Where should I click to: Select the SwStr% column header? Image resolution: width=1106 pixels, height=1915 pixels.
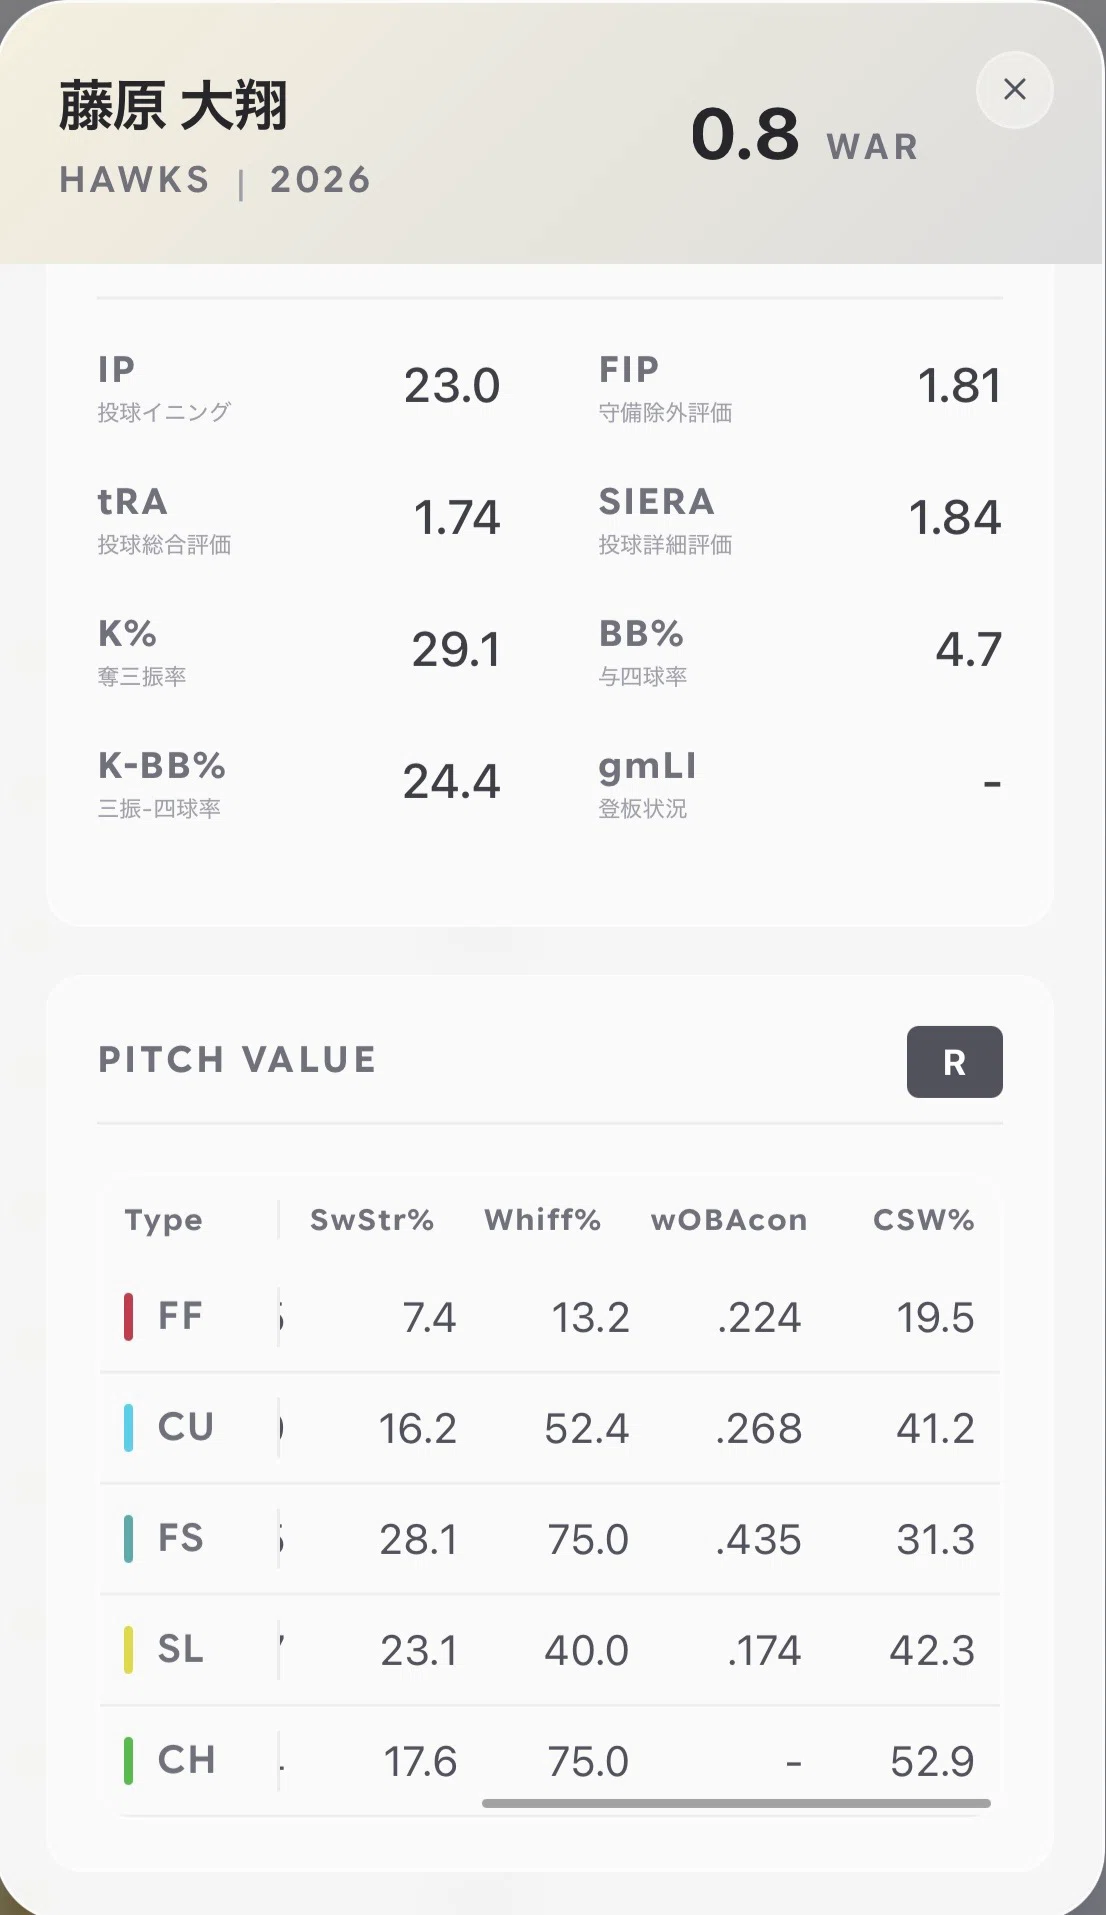click(372, 1220)
